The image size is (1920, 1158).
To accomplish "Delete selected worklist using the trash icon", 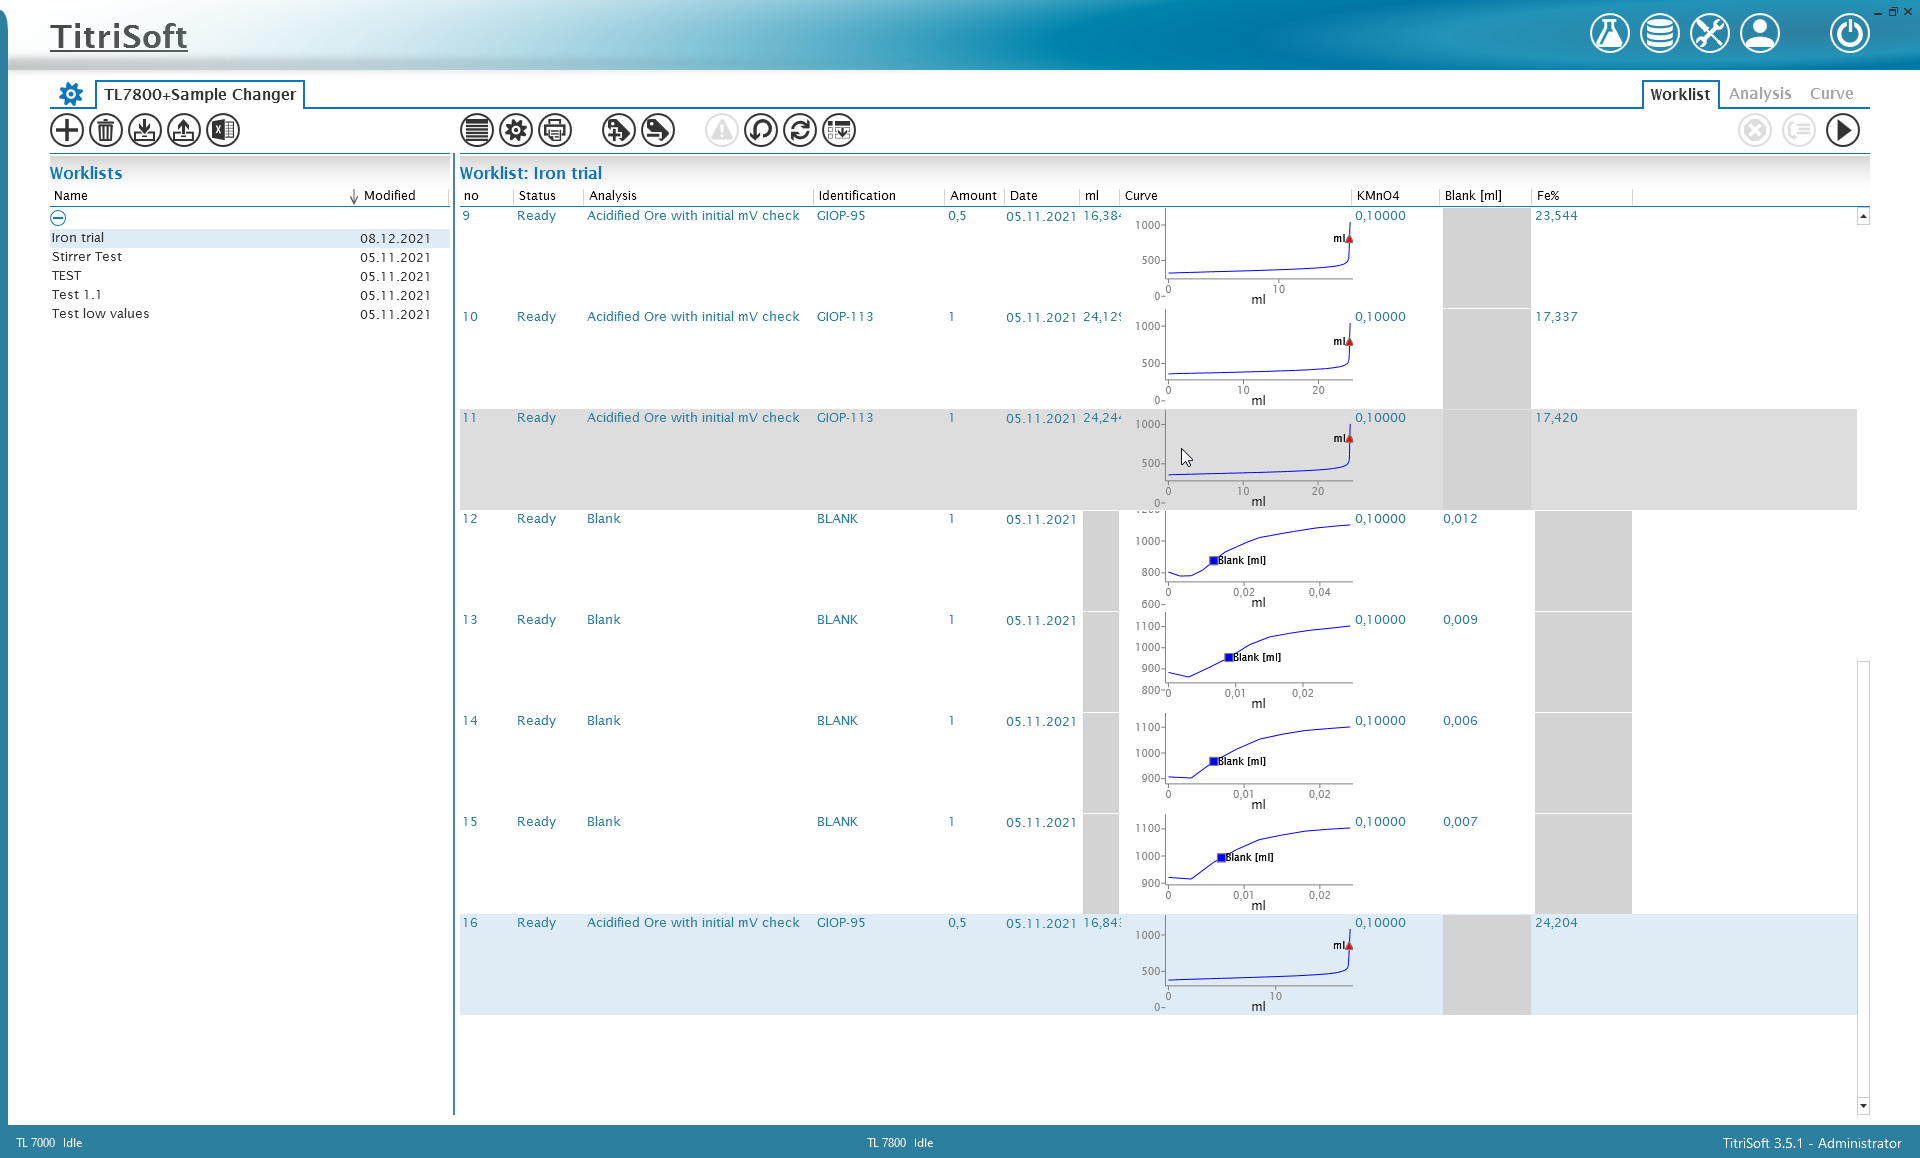I will [x=105, y=130].
